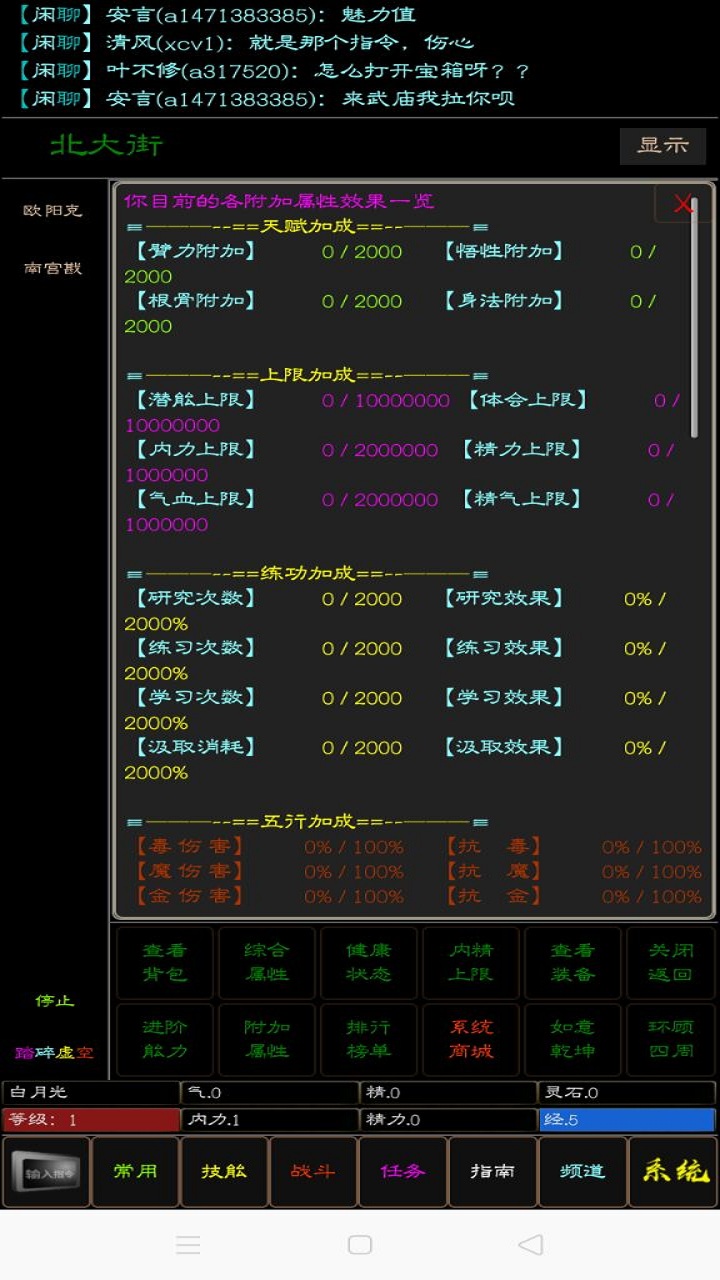Tap the Android back navigation icon
Image resolution: width=720 pixels, height=1280 pixels.
[530, 1244]
